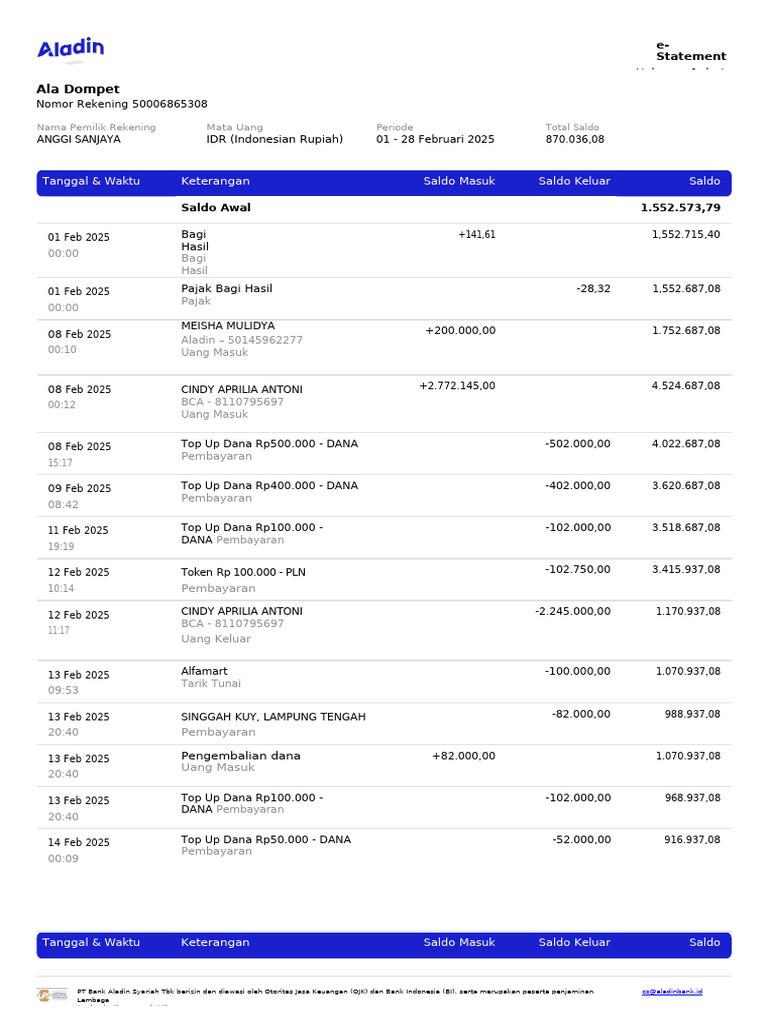The image size is (768, 1024).
Task: Click Top Up Dana Rp400.000 - DANA
Action: click(269, 486)
